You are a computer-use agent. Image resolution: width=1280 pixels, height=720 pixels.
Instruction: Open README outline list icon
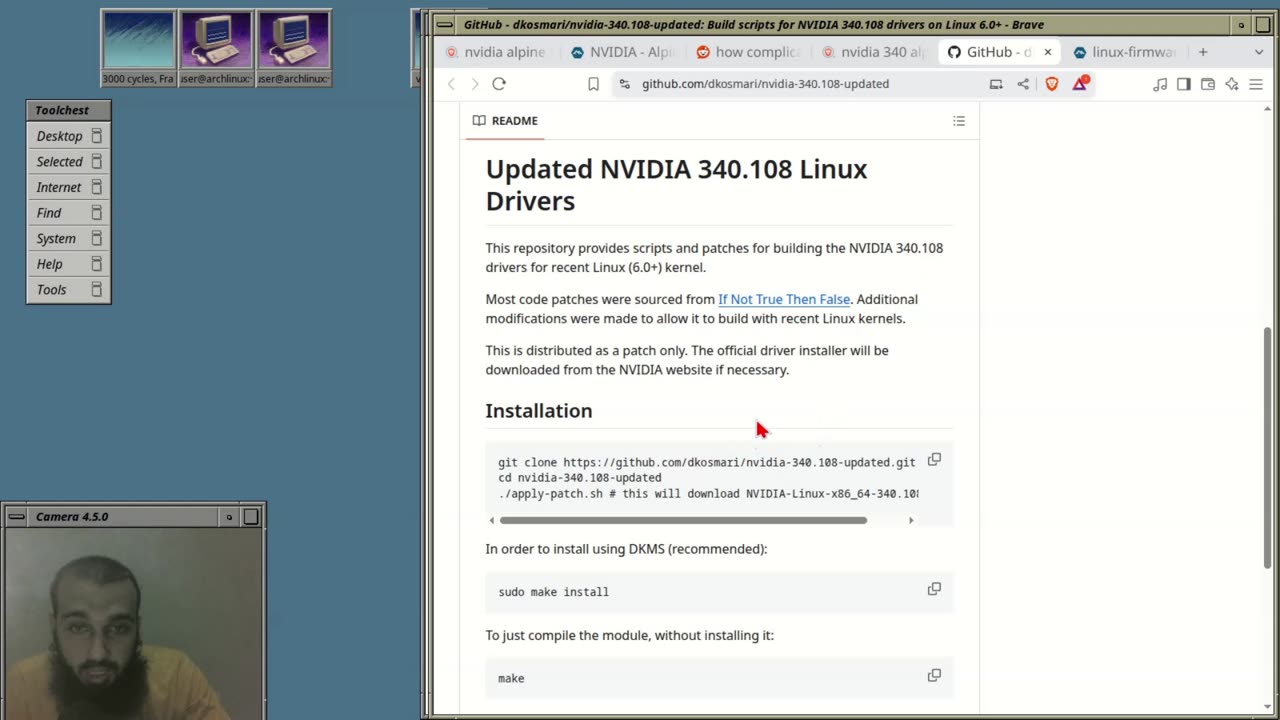(x=959, y=121)
